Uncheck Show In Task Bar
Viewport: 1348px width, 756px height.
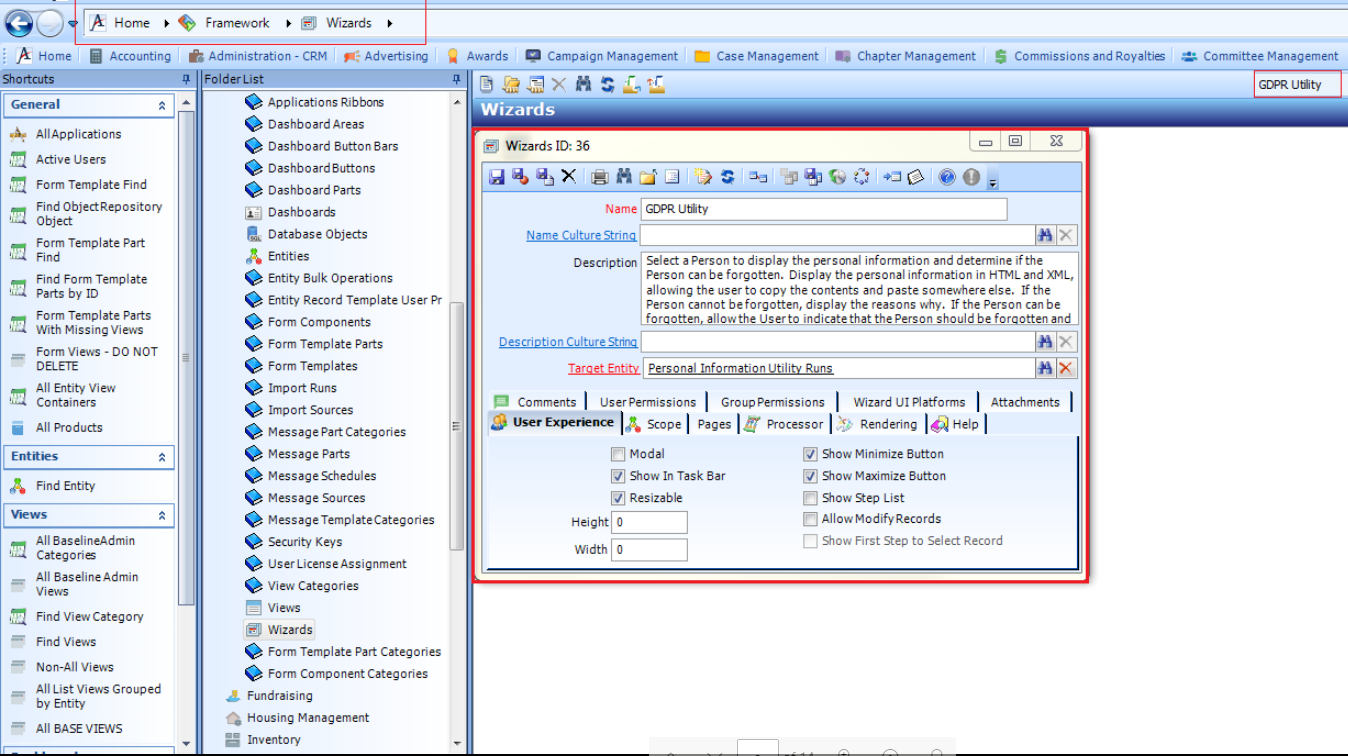point(618,476)
